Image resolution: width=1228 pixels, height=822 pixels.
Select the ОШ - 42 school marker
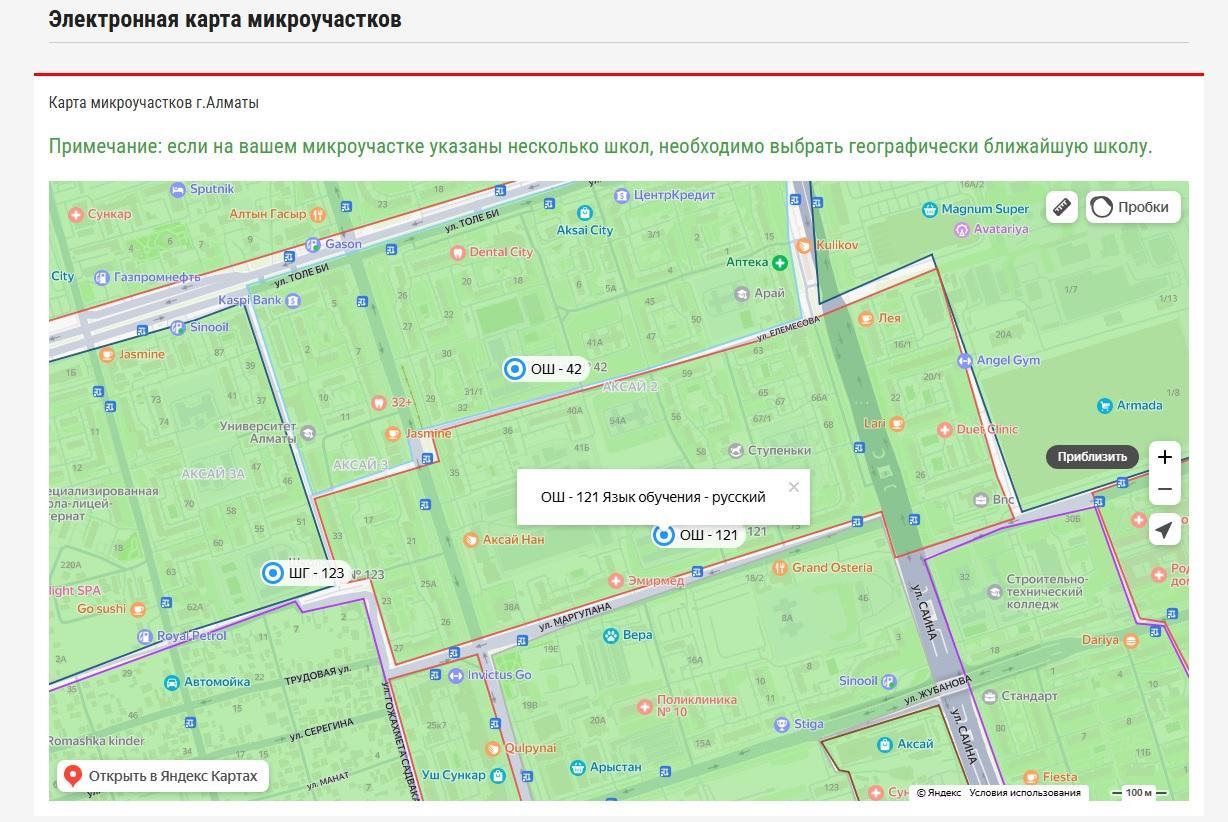click(x=515, y=369)
